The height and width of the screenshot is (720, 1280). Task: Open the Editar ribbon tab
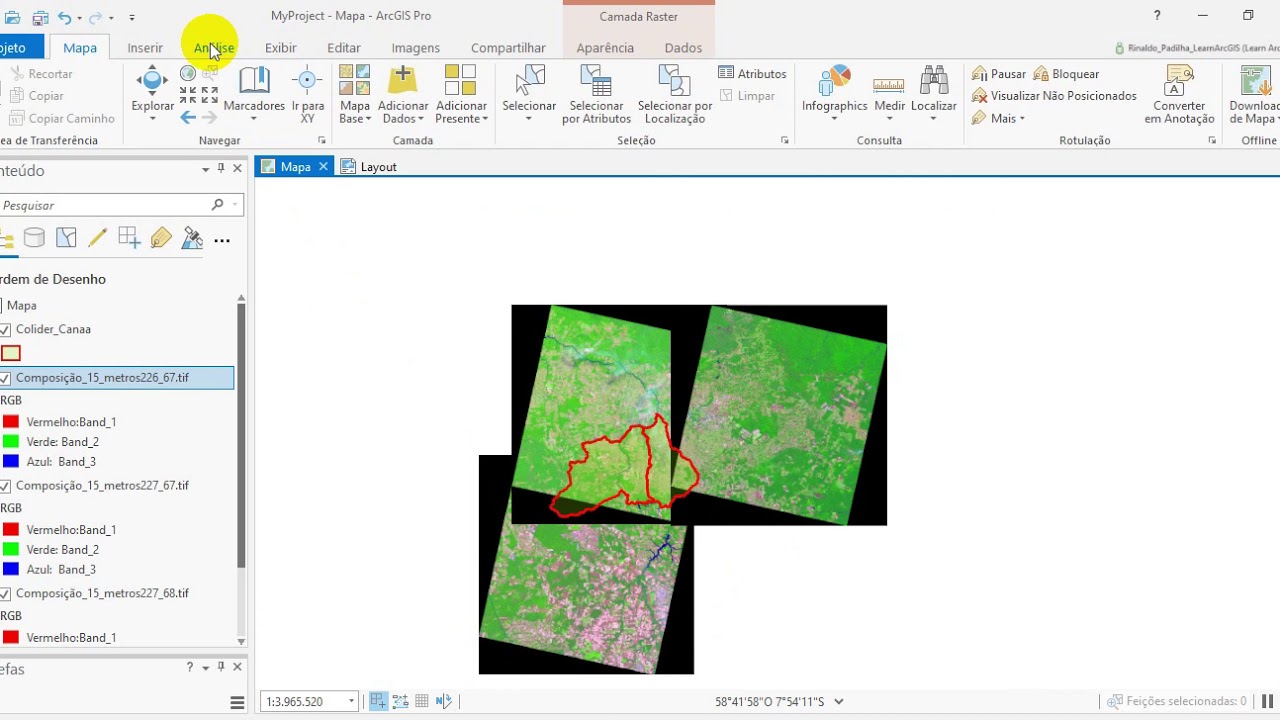pos(343,48)
